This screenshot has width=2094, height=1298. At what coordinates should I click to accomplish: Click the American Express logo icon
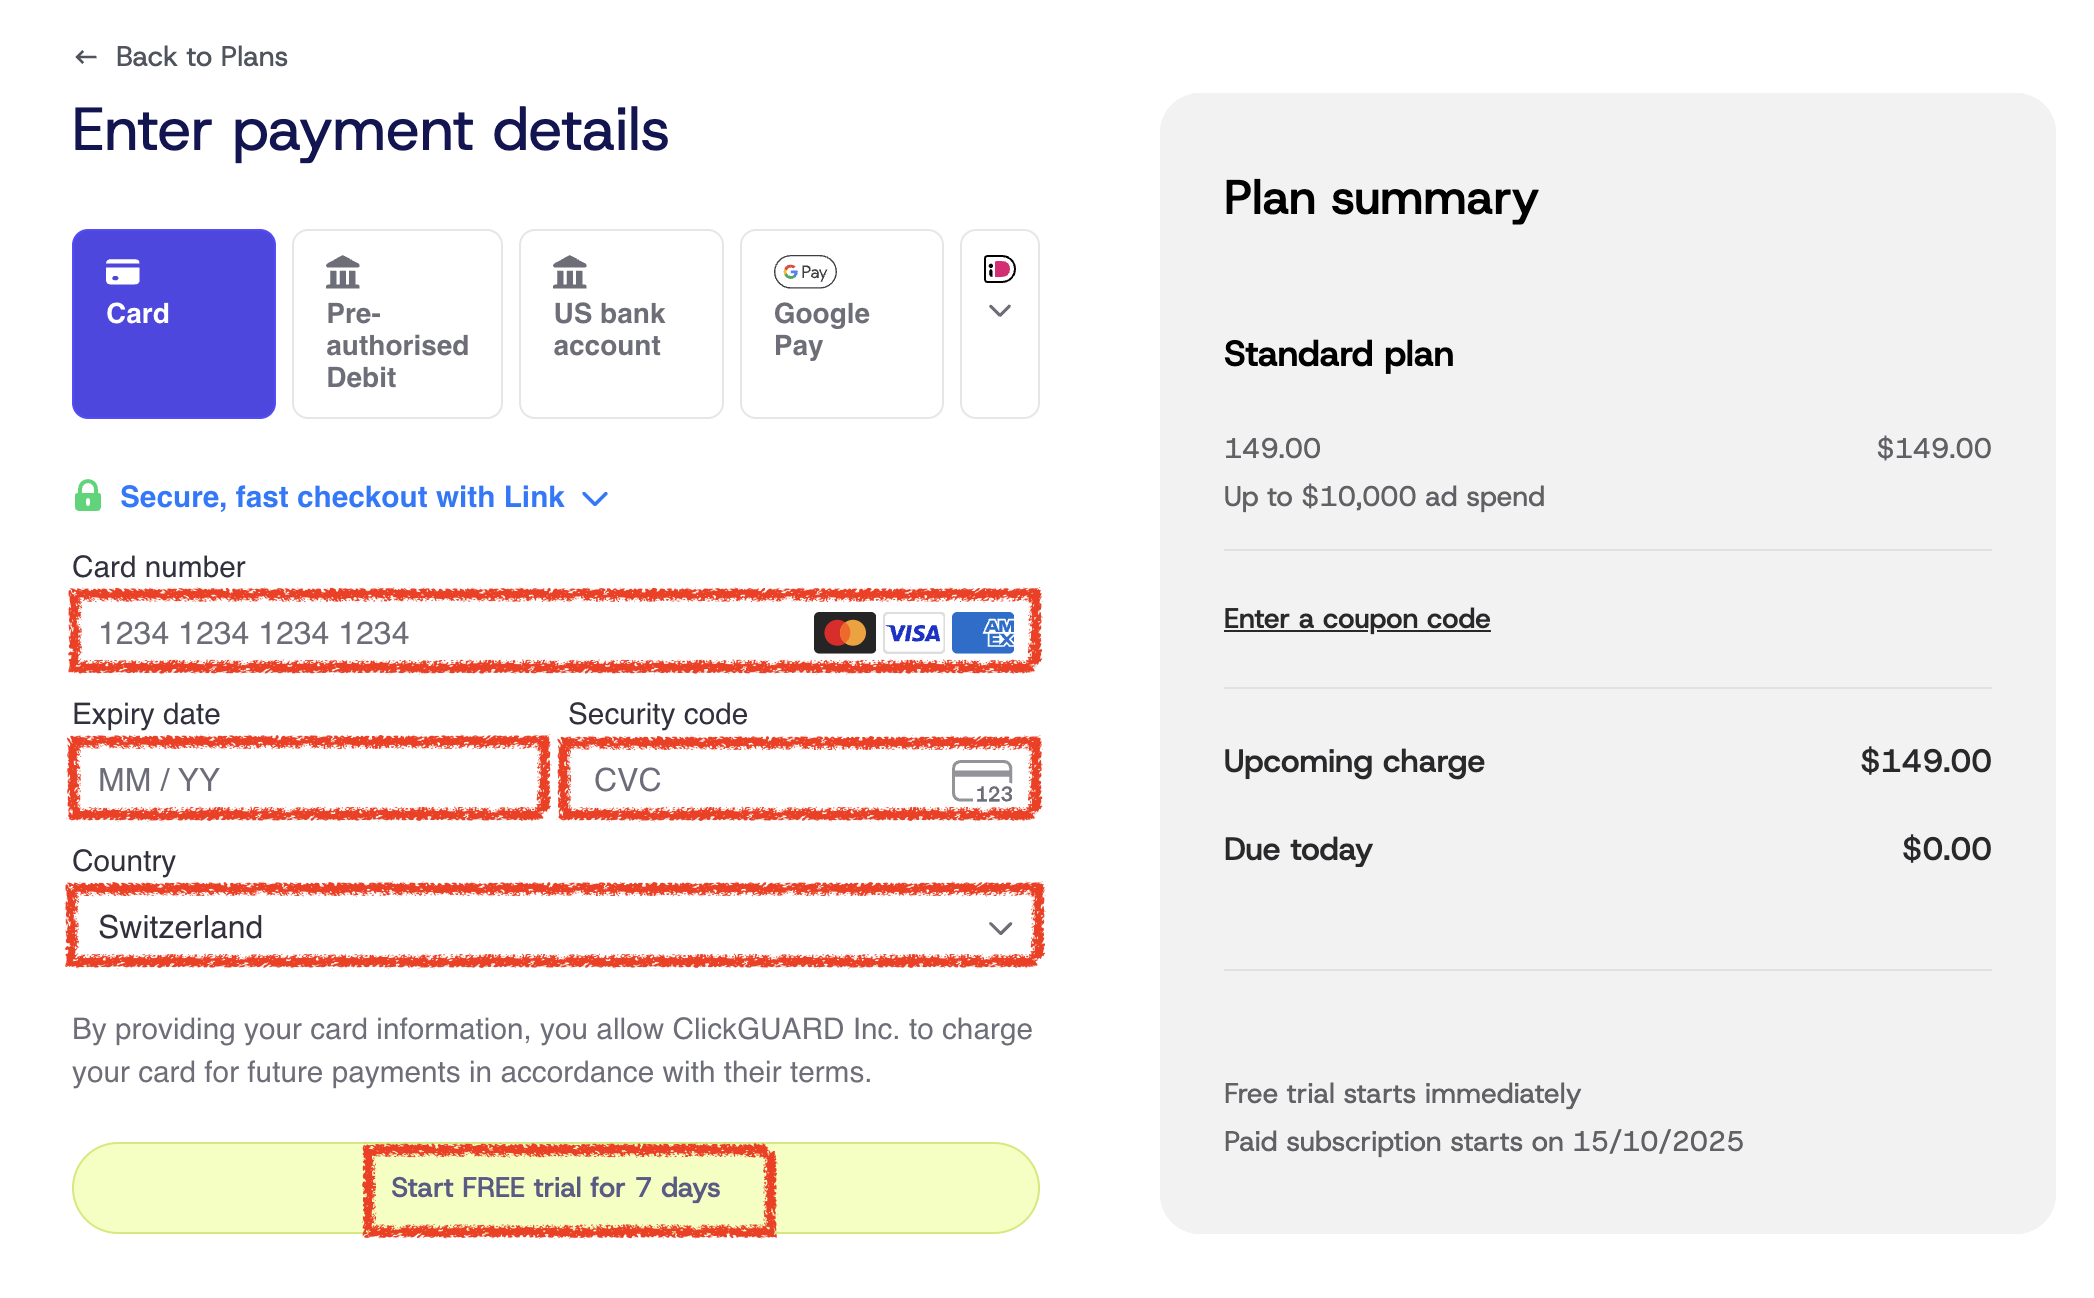pos(984,633)
